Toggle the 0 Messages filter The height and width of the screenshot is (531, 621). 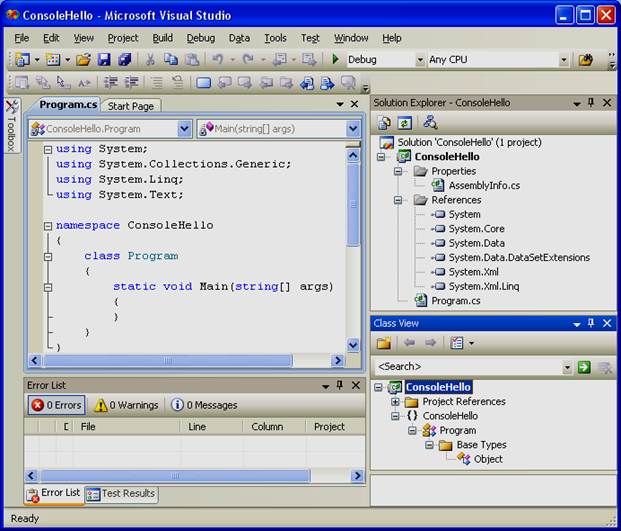tap(204, 405)
